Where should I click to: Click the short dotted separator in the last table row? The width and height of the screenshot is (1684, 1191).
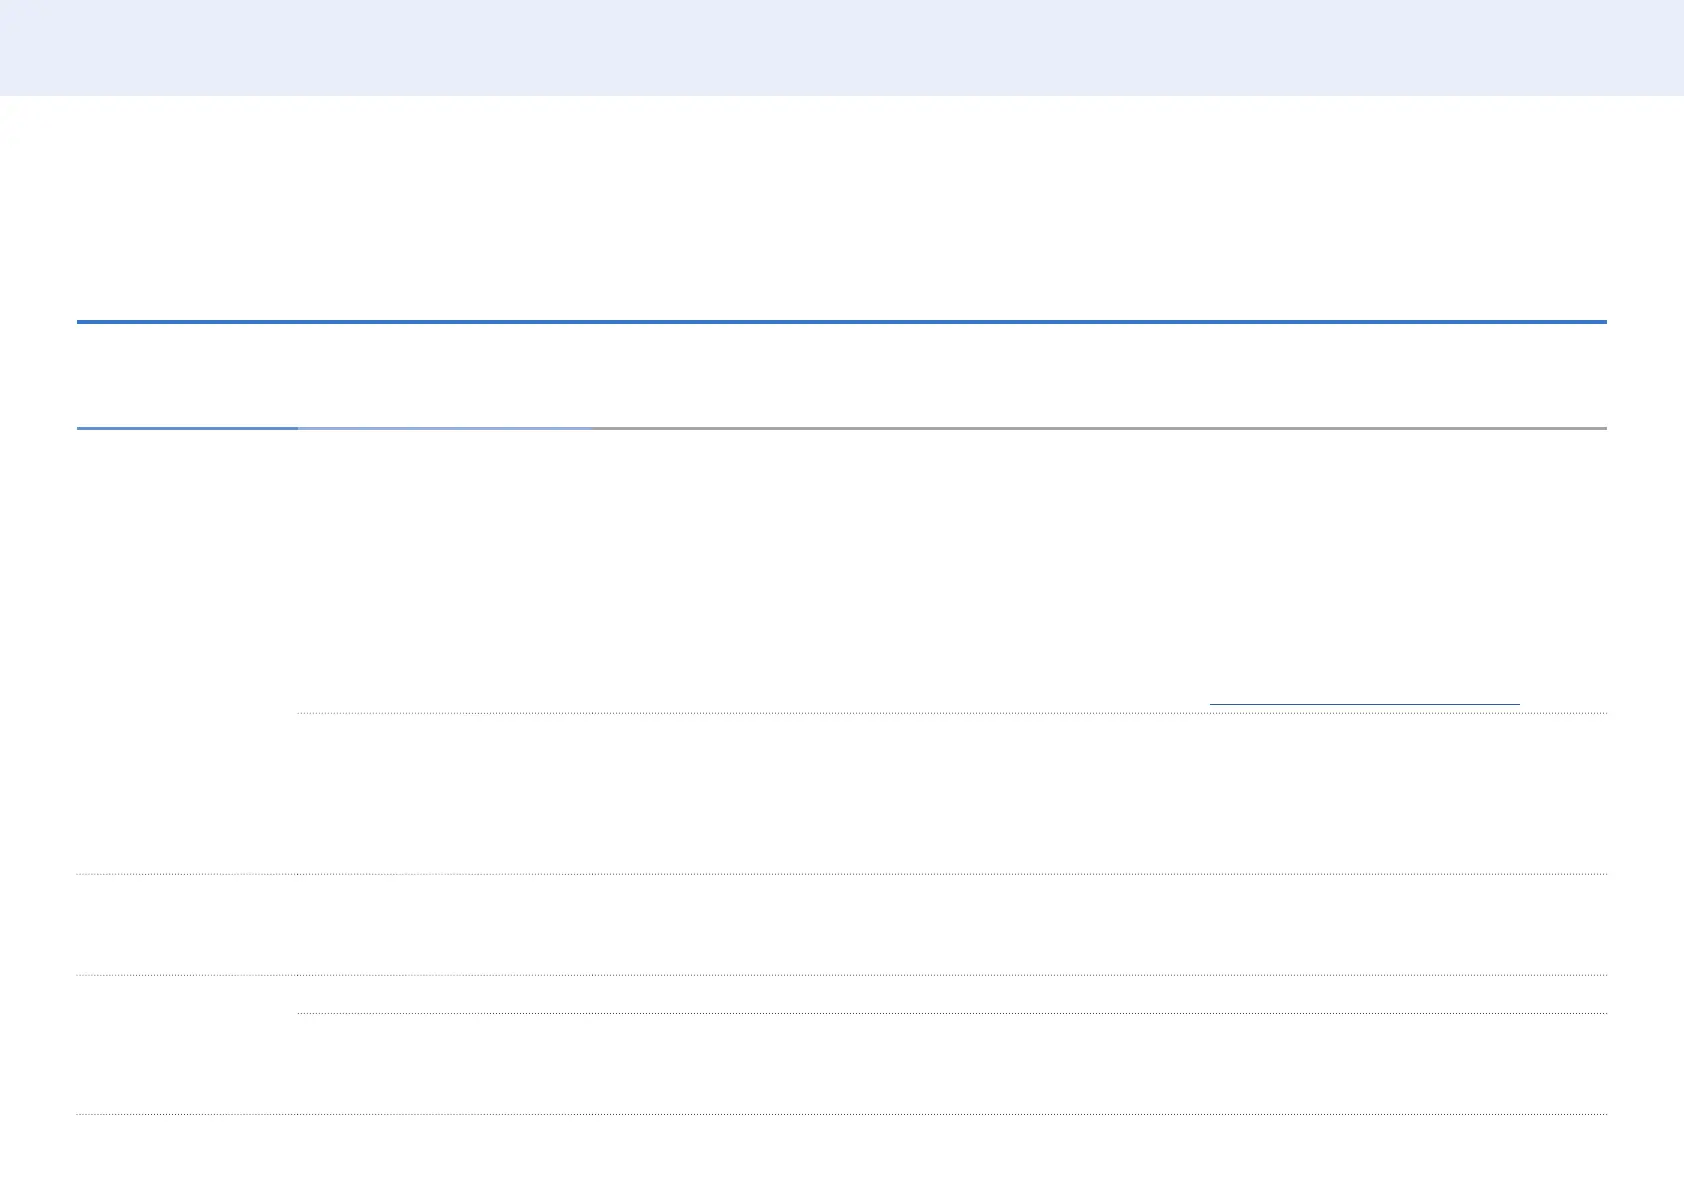[x=952, y=1013]
